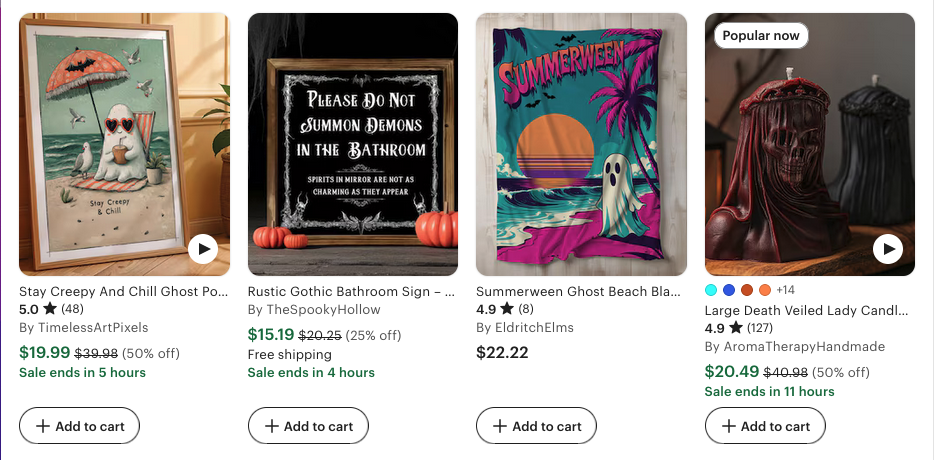
Task: Show the +14 more color options
Action: click(x=785, y=290)
